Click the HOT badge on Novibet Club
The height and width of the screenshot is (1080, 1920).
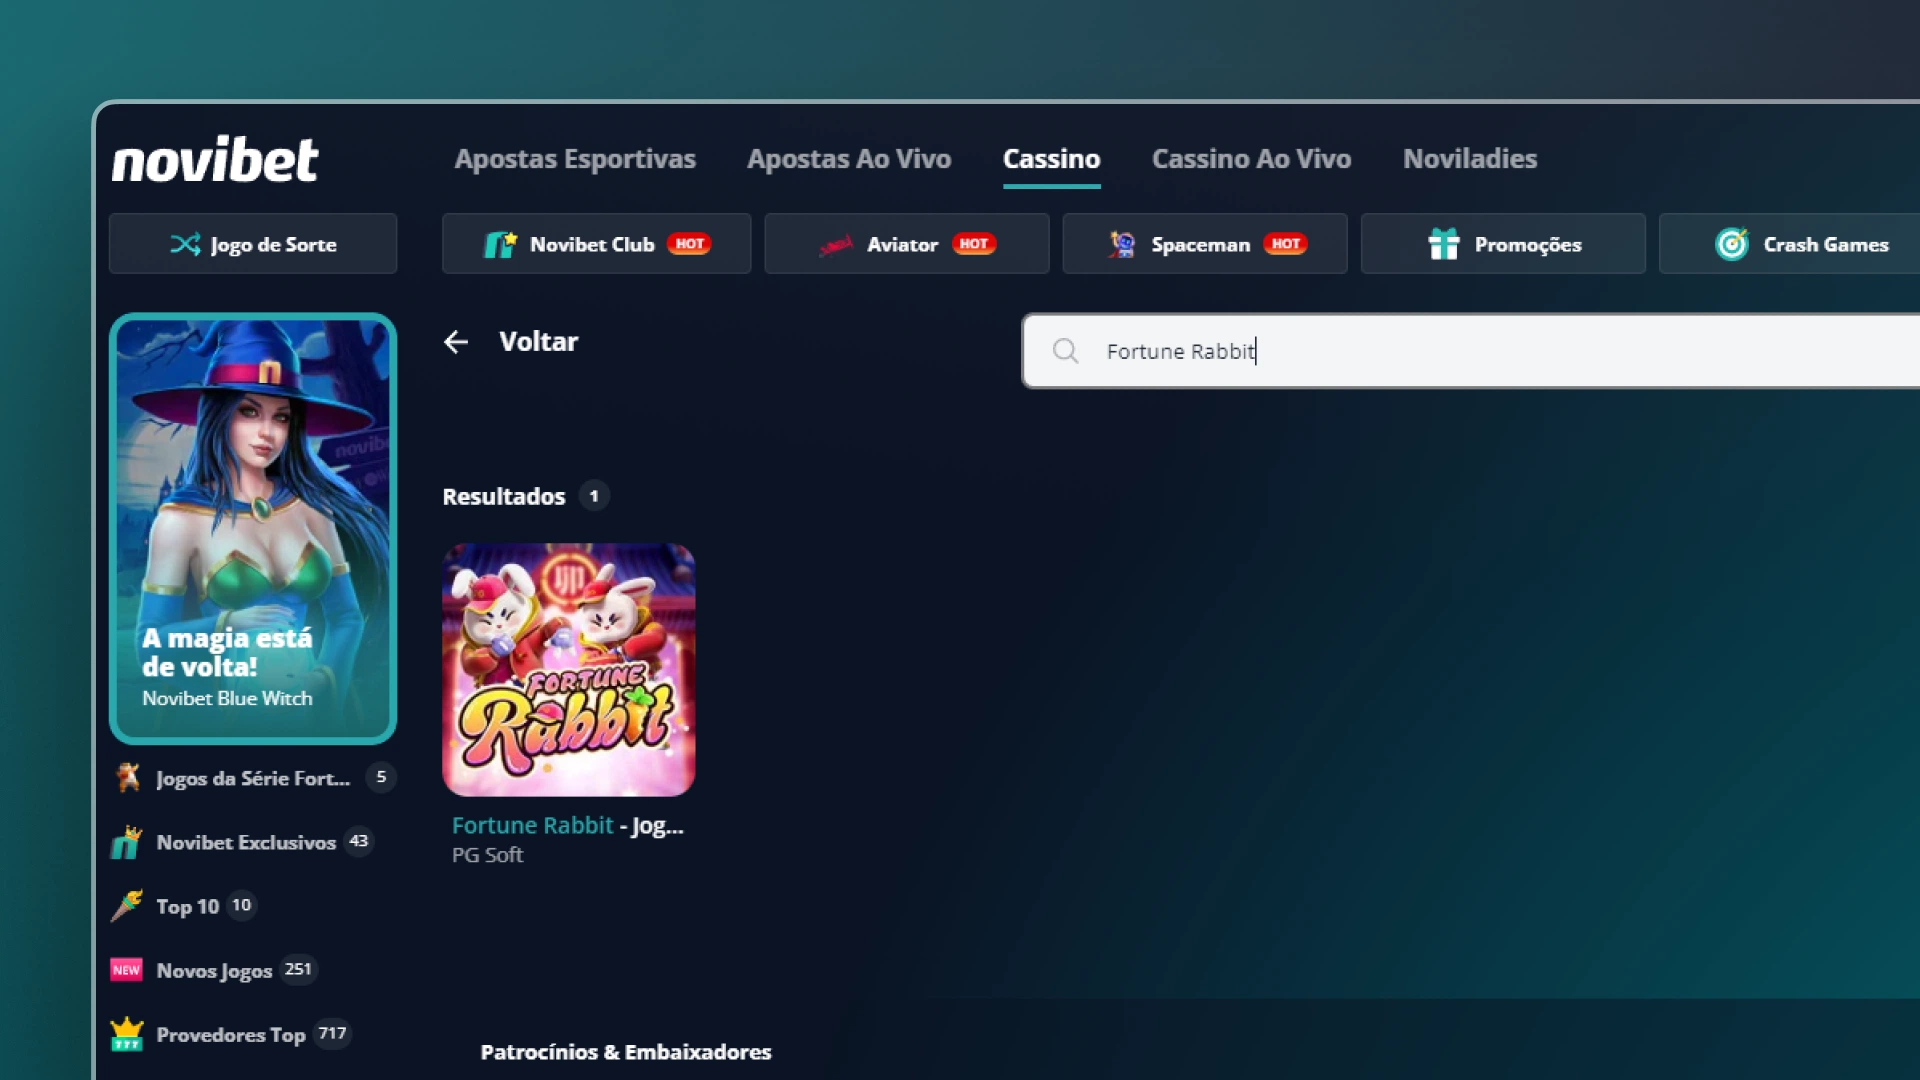point(689,244)
